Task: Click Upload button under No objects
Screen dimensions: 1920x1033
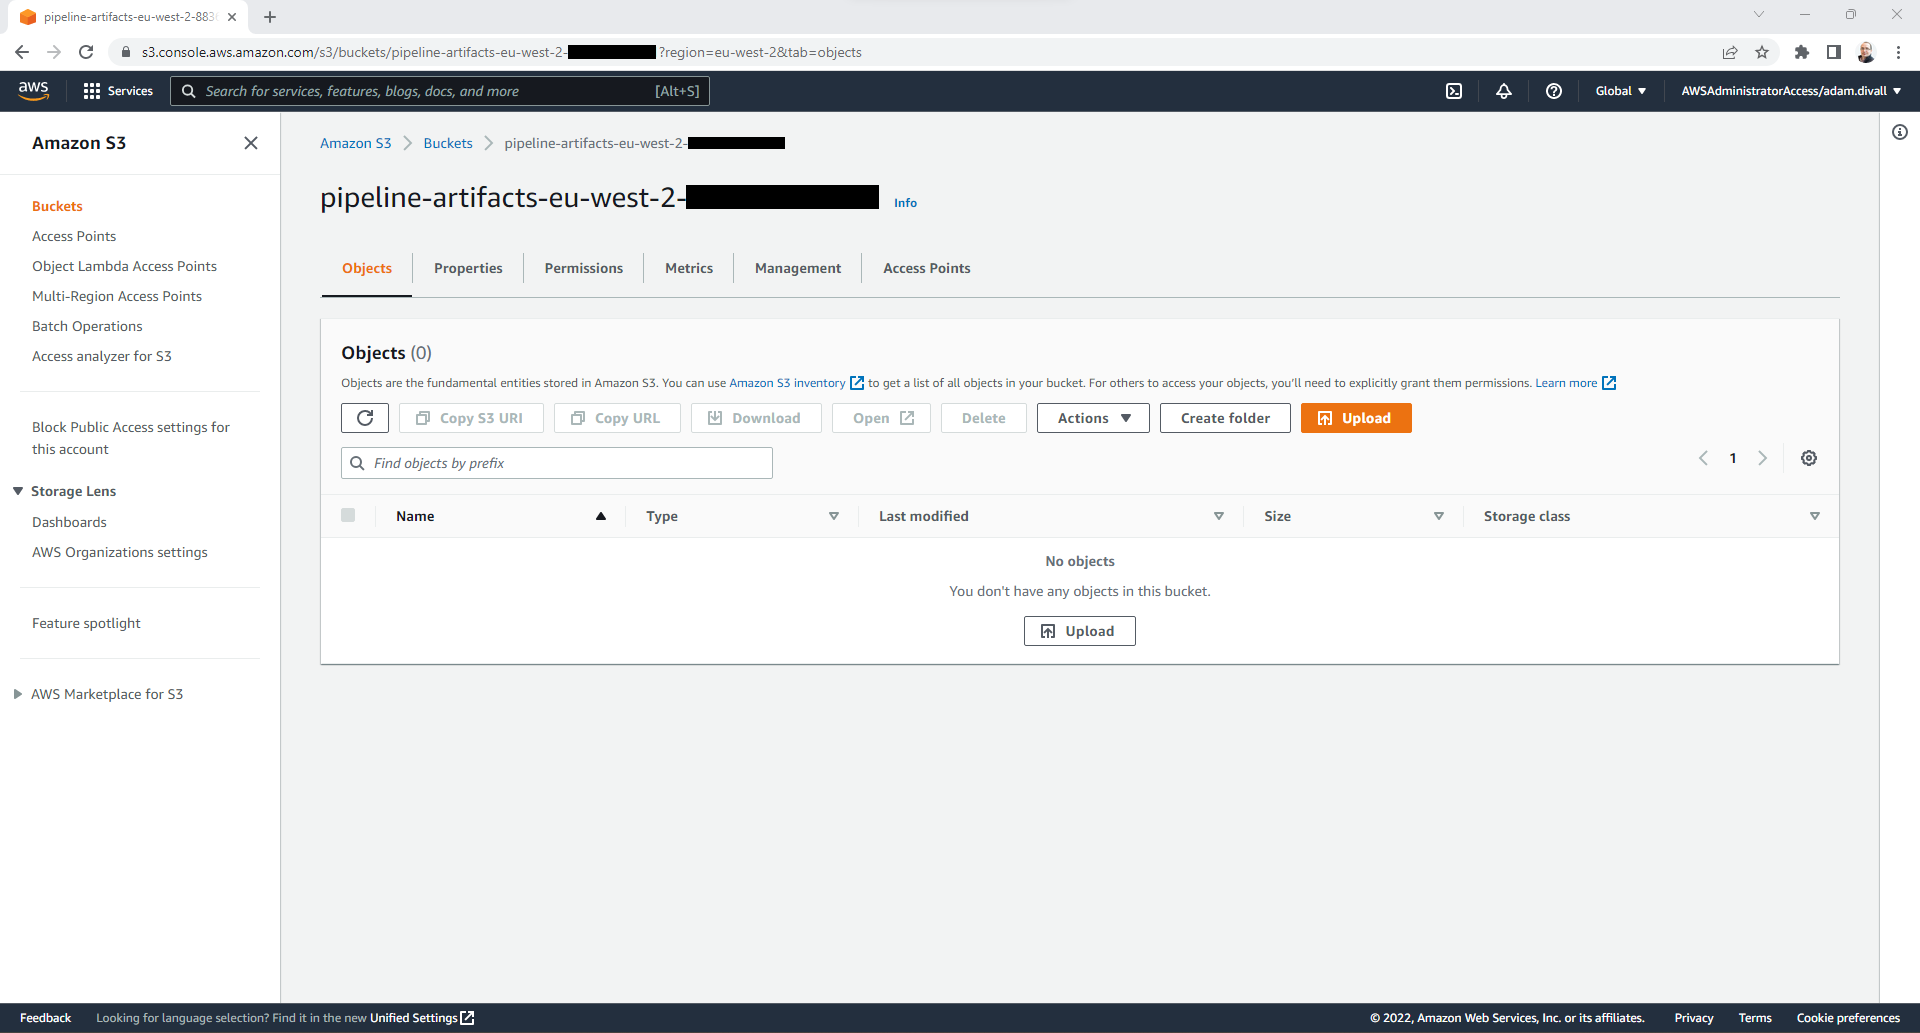Action: [x=1080, y=631]
